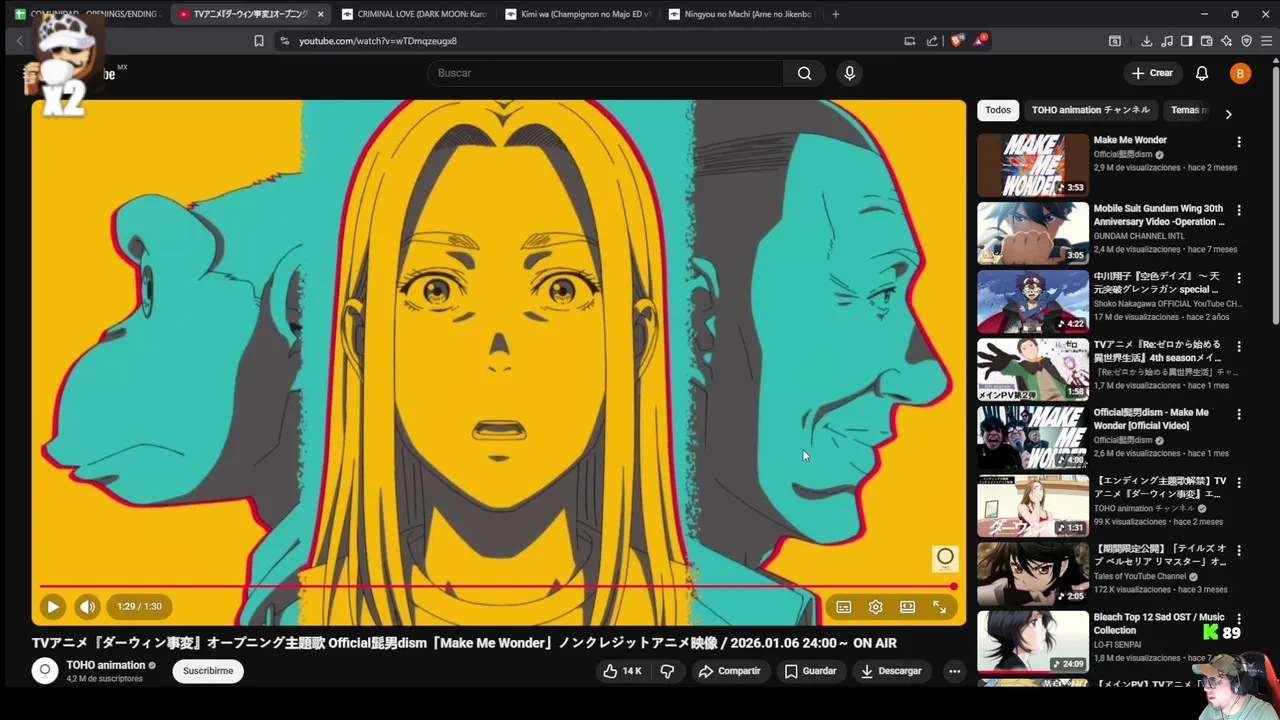Open options for Make Me Wonder video
The image size is (1280, 720).
(x=1239, y=142)
